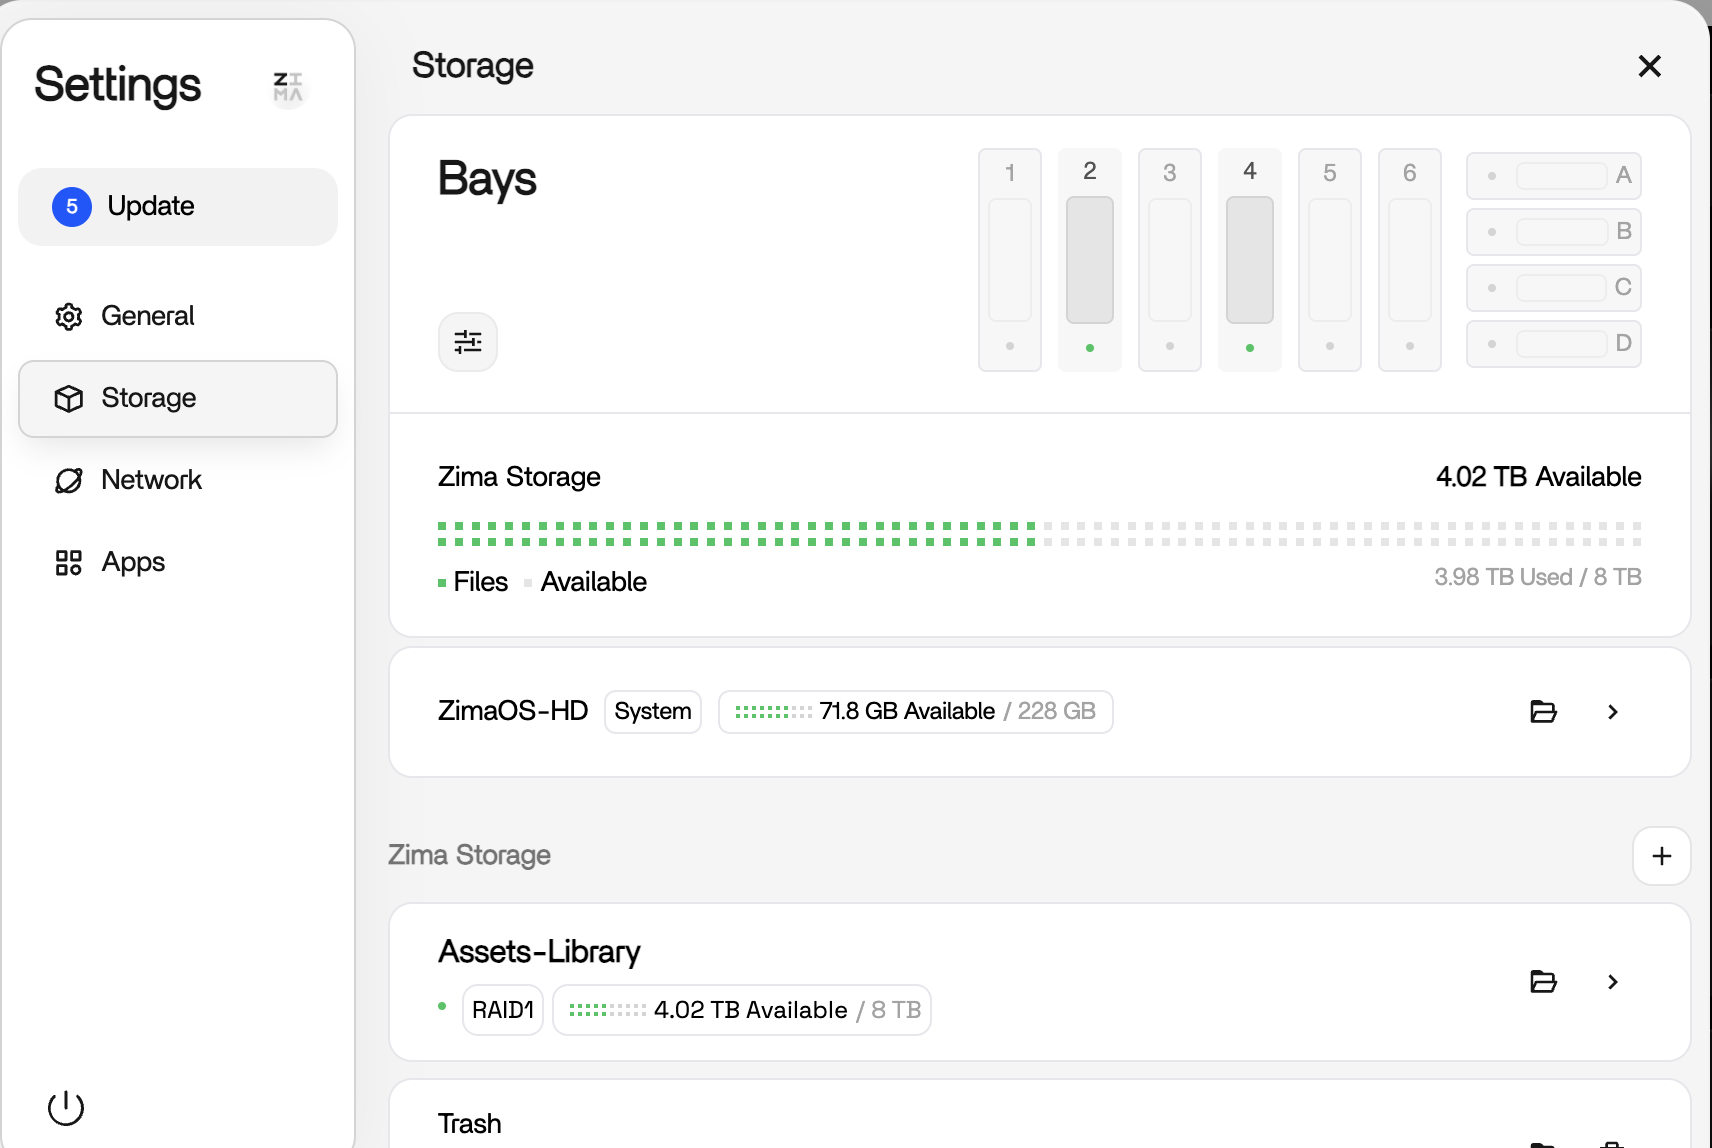Screen dimensions: 1712x1148
Task: Open ZimaOS-HD folder icon
Action: pos(1543,712)
